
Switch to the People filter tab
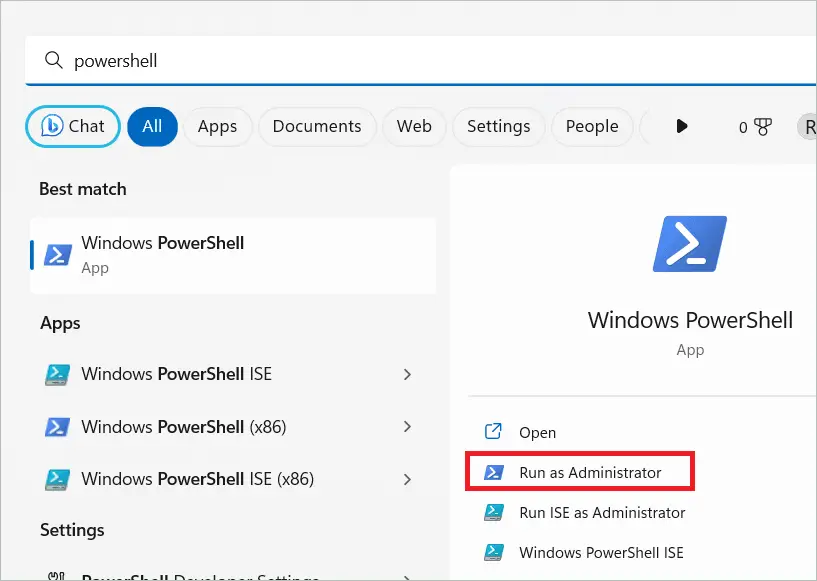click(592, 126)
